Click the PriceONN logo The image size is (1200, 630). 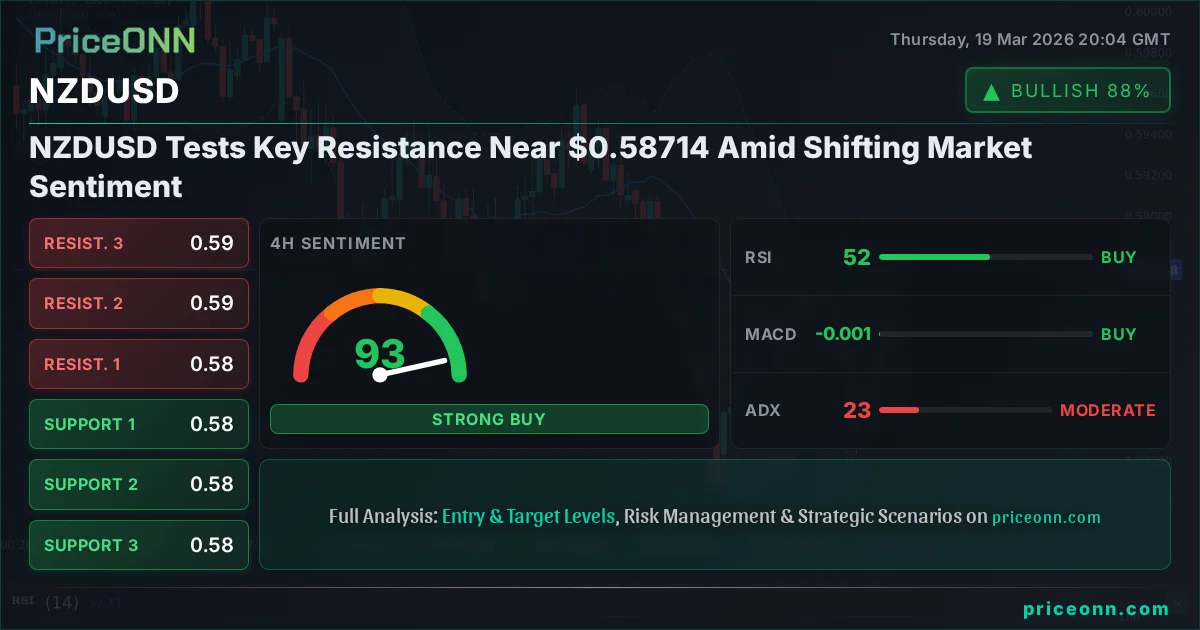pyautogui.click(x=115, y=41)
